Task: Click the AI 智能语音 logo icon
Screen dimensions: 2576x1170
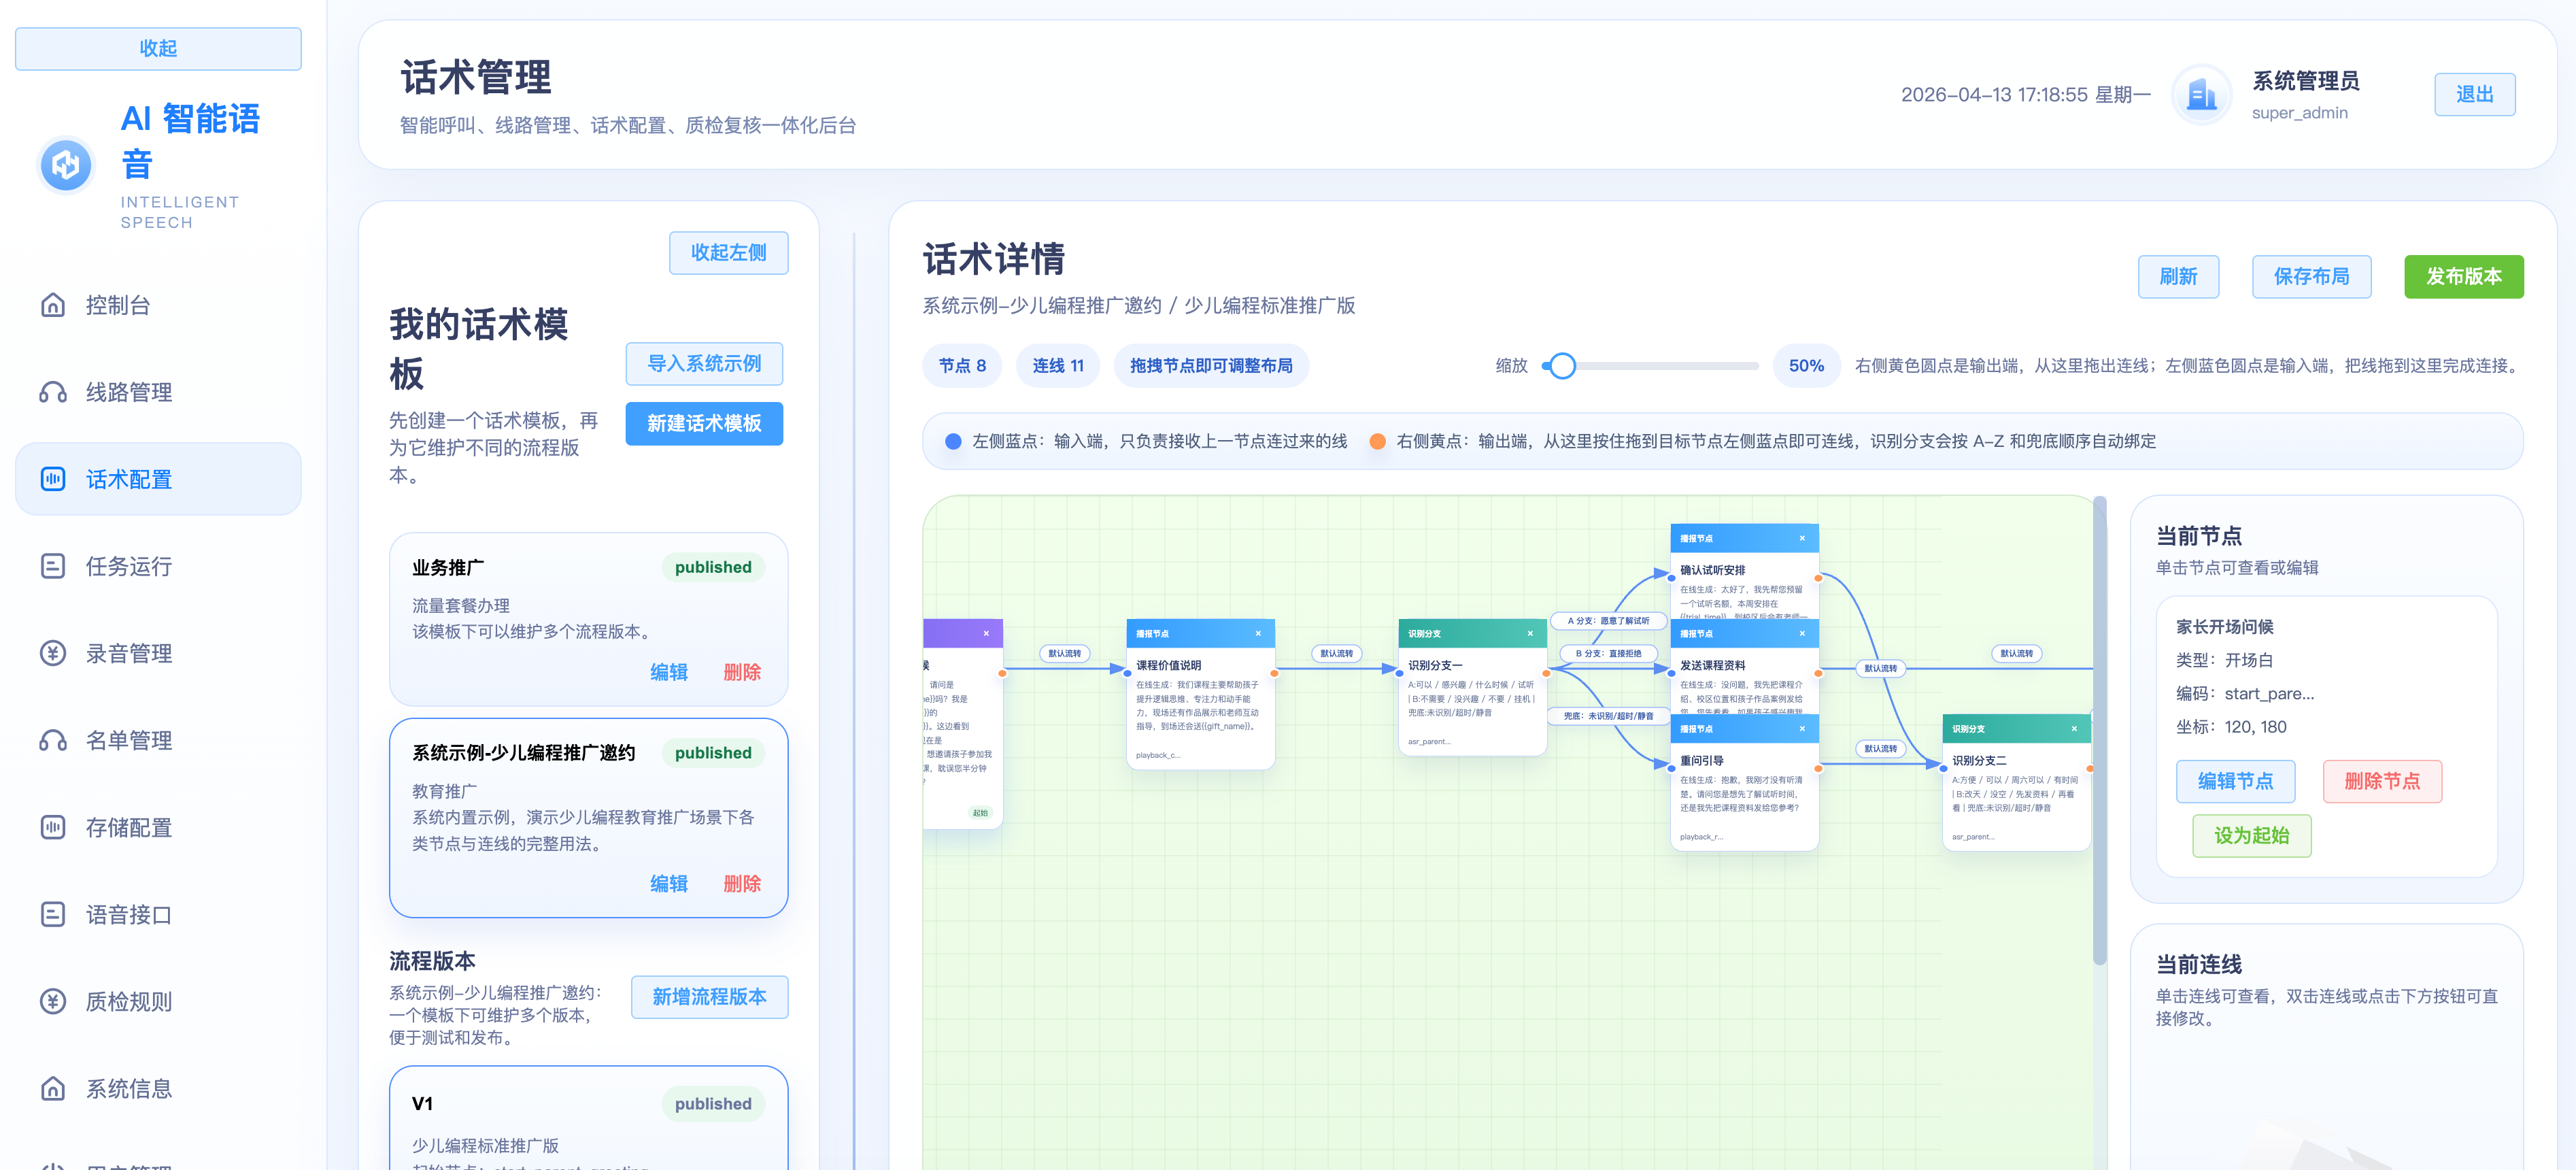Action: pos(66,165)
